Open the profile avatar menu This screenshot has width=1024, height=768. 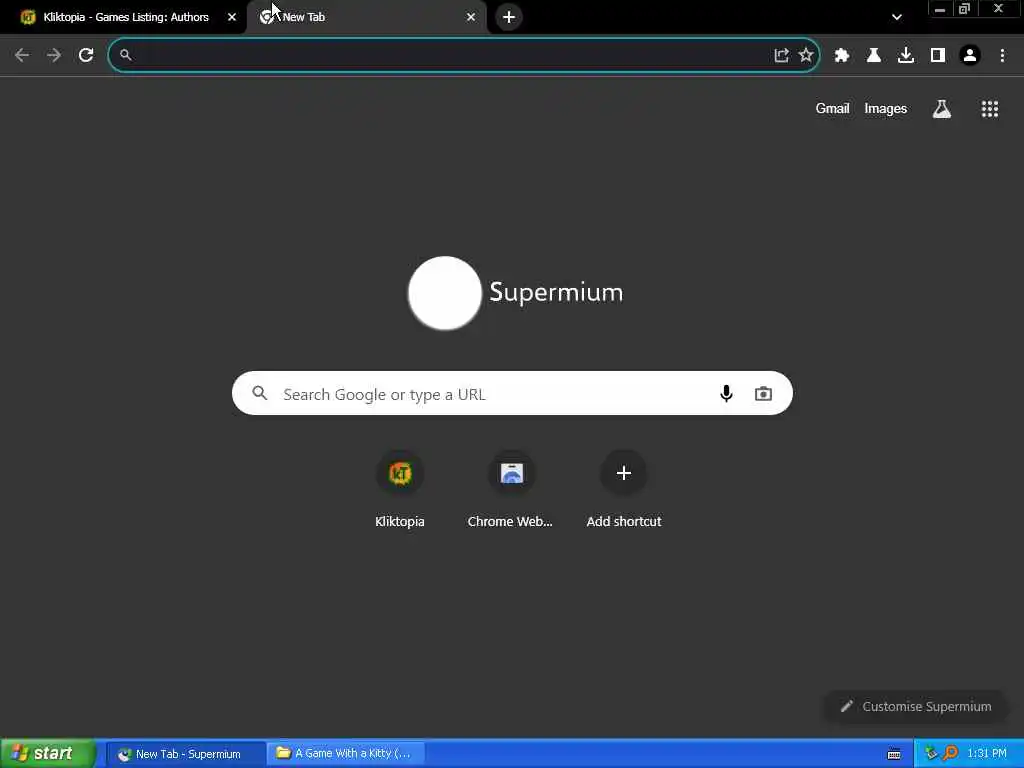[x=970, y=55]
